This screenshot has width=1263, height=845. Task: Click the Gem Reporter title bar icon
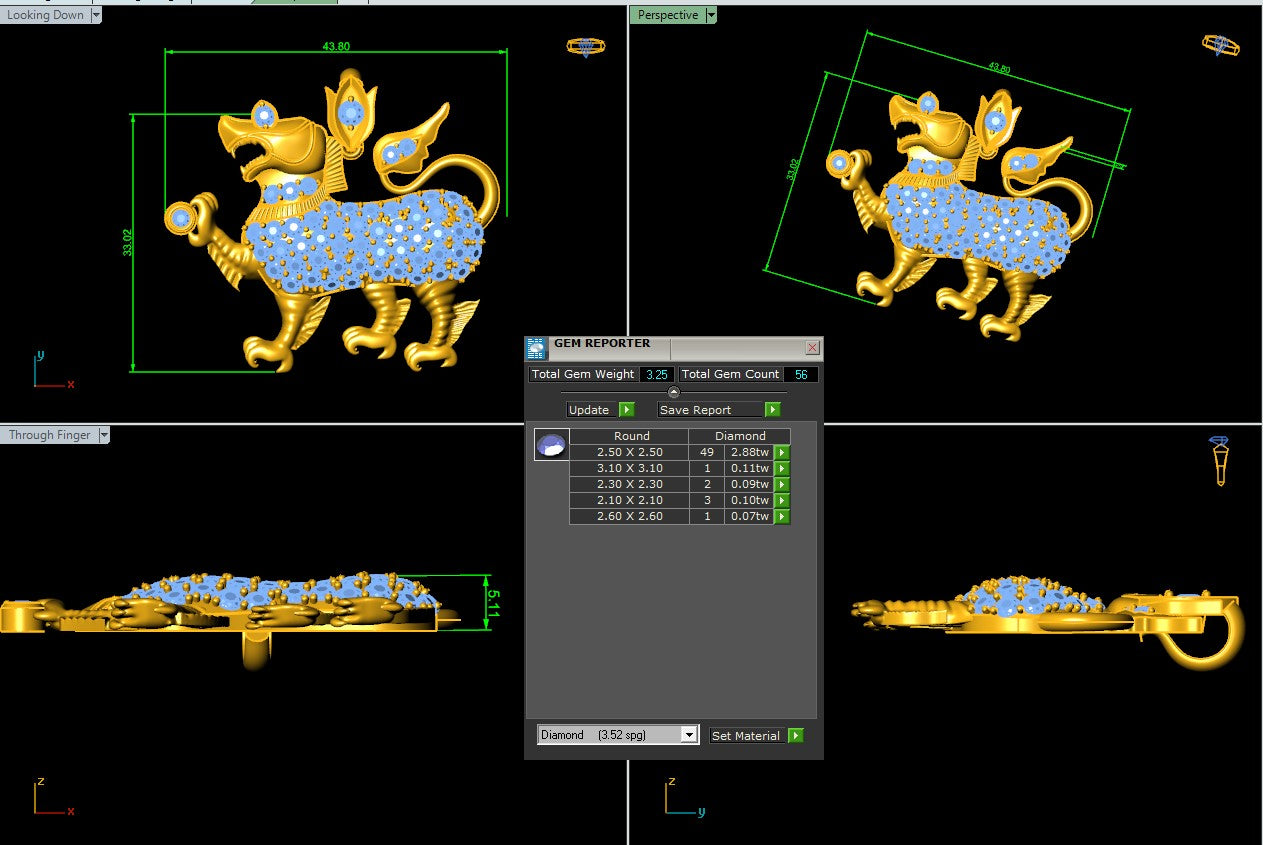pyautogui.click(x=537, y=348)
